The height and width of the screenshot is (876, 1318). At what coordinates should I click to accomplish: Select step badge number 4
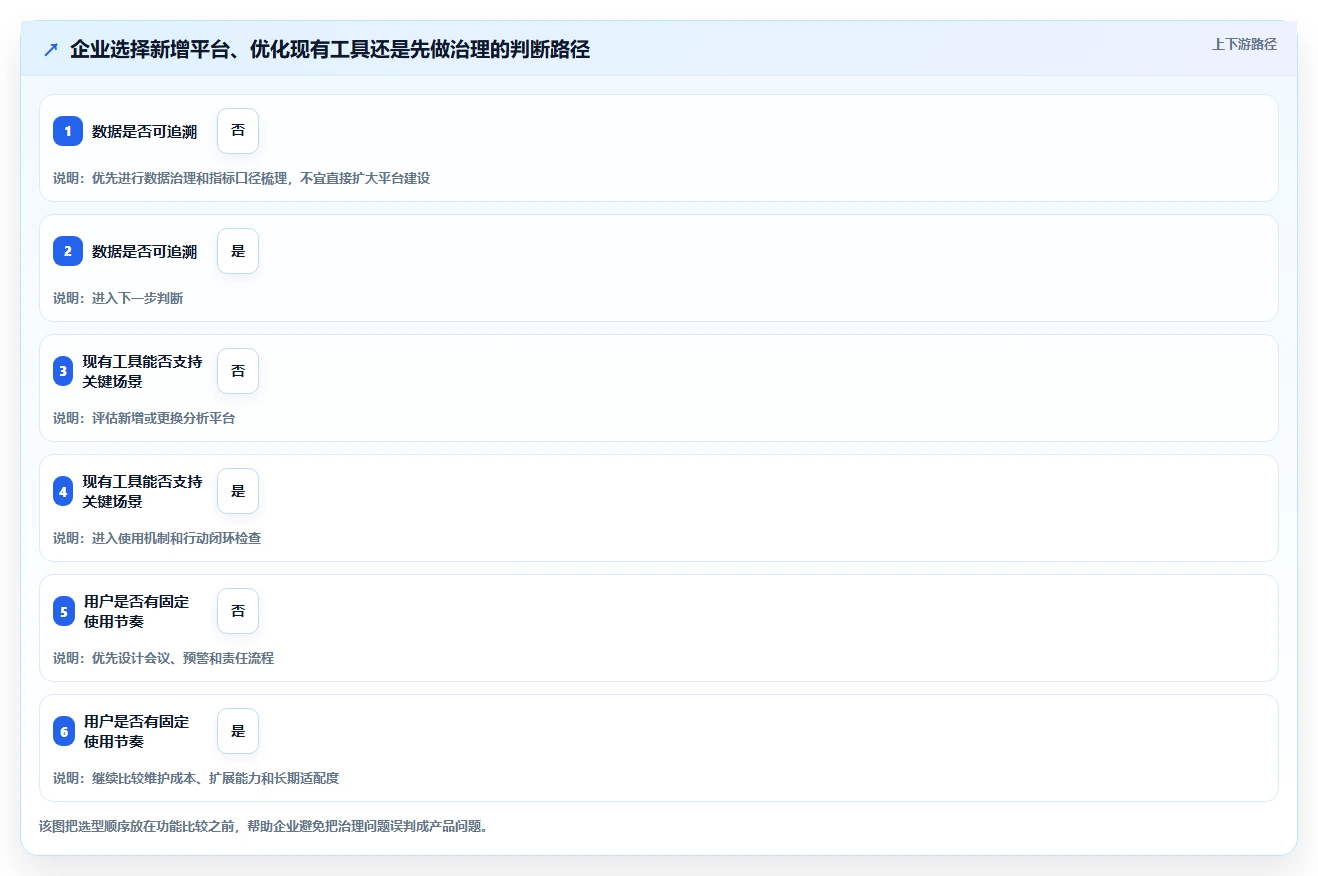[x=64, y=491]
